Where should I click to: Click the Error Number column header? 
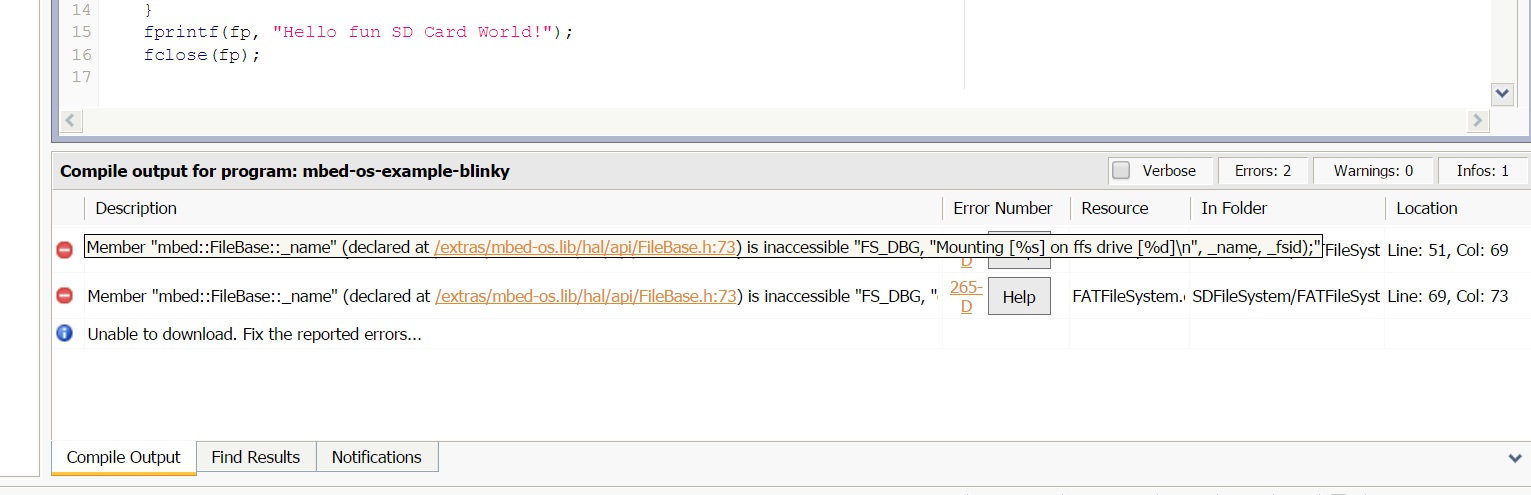[x=1002, y=208]
